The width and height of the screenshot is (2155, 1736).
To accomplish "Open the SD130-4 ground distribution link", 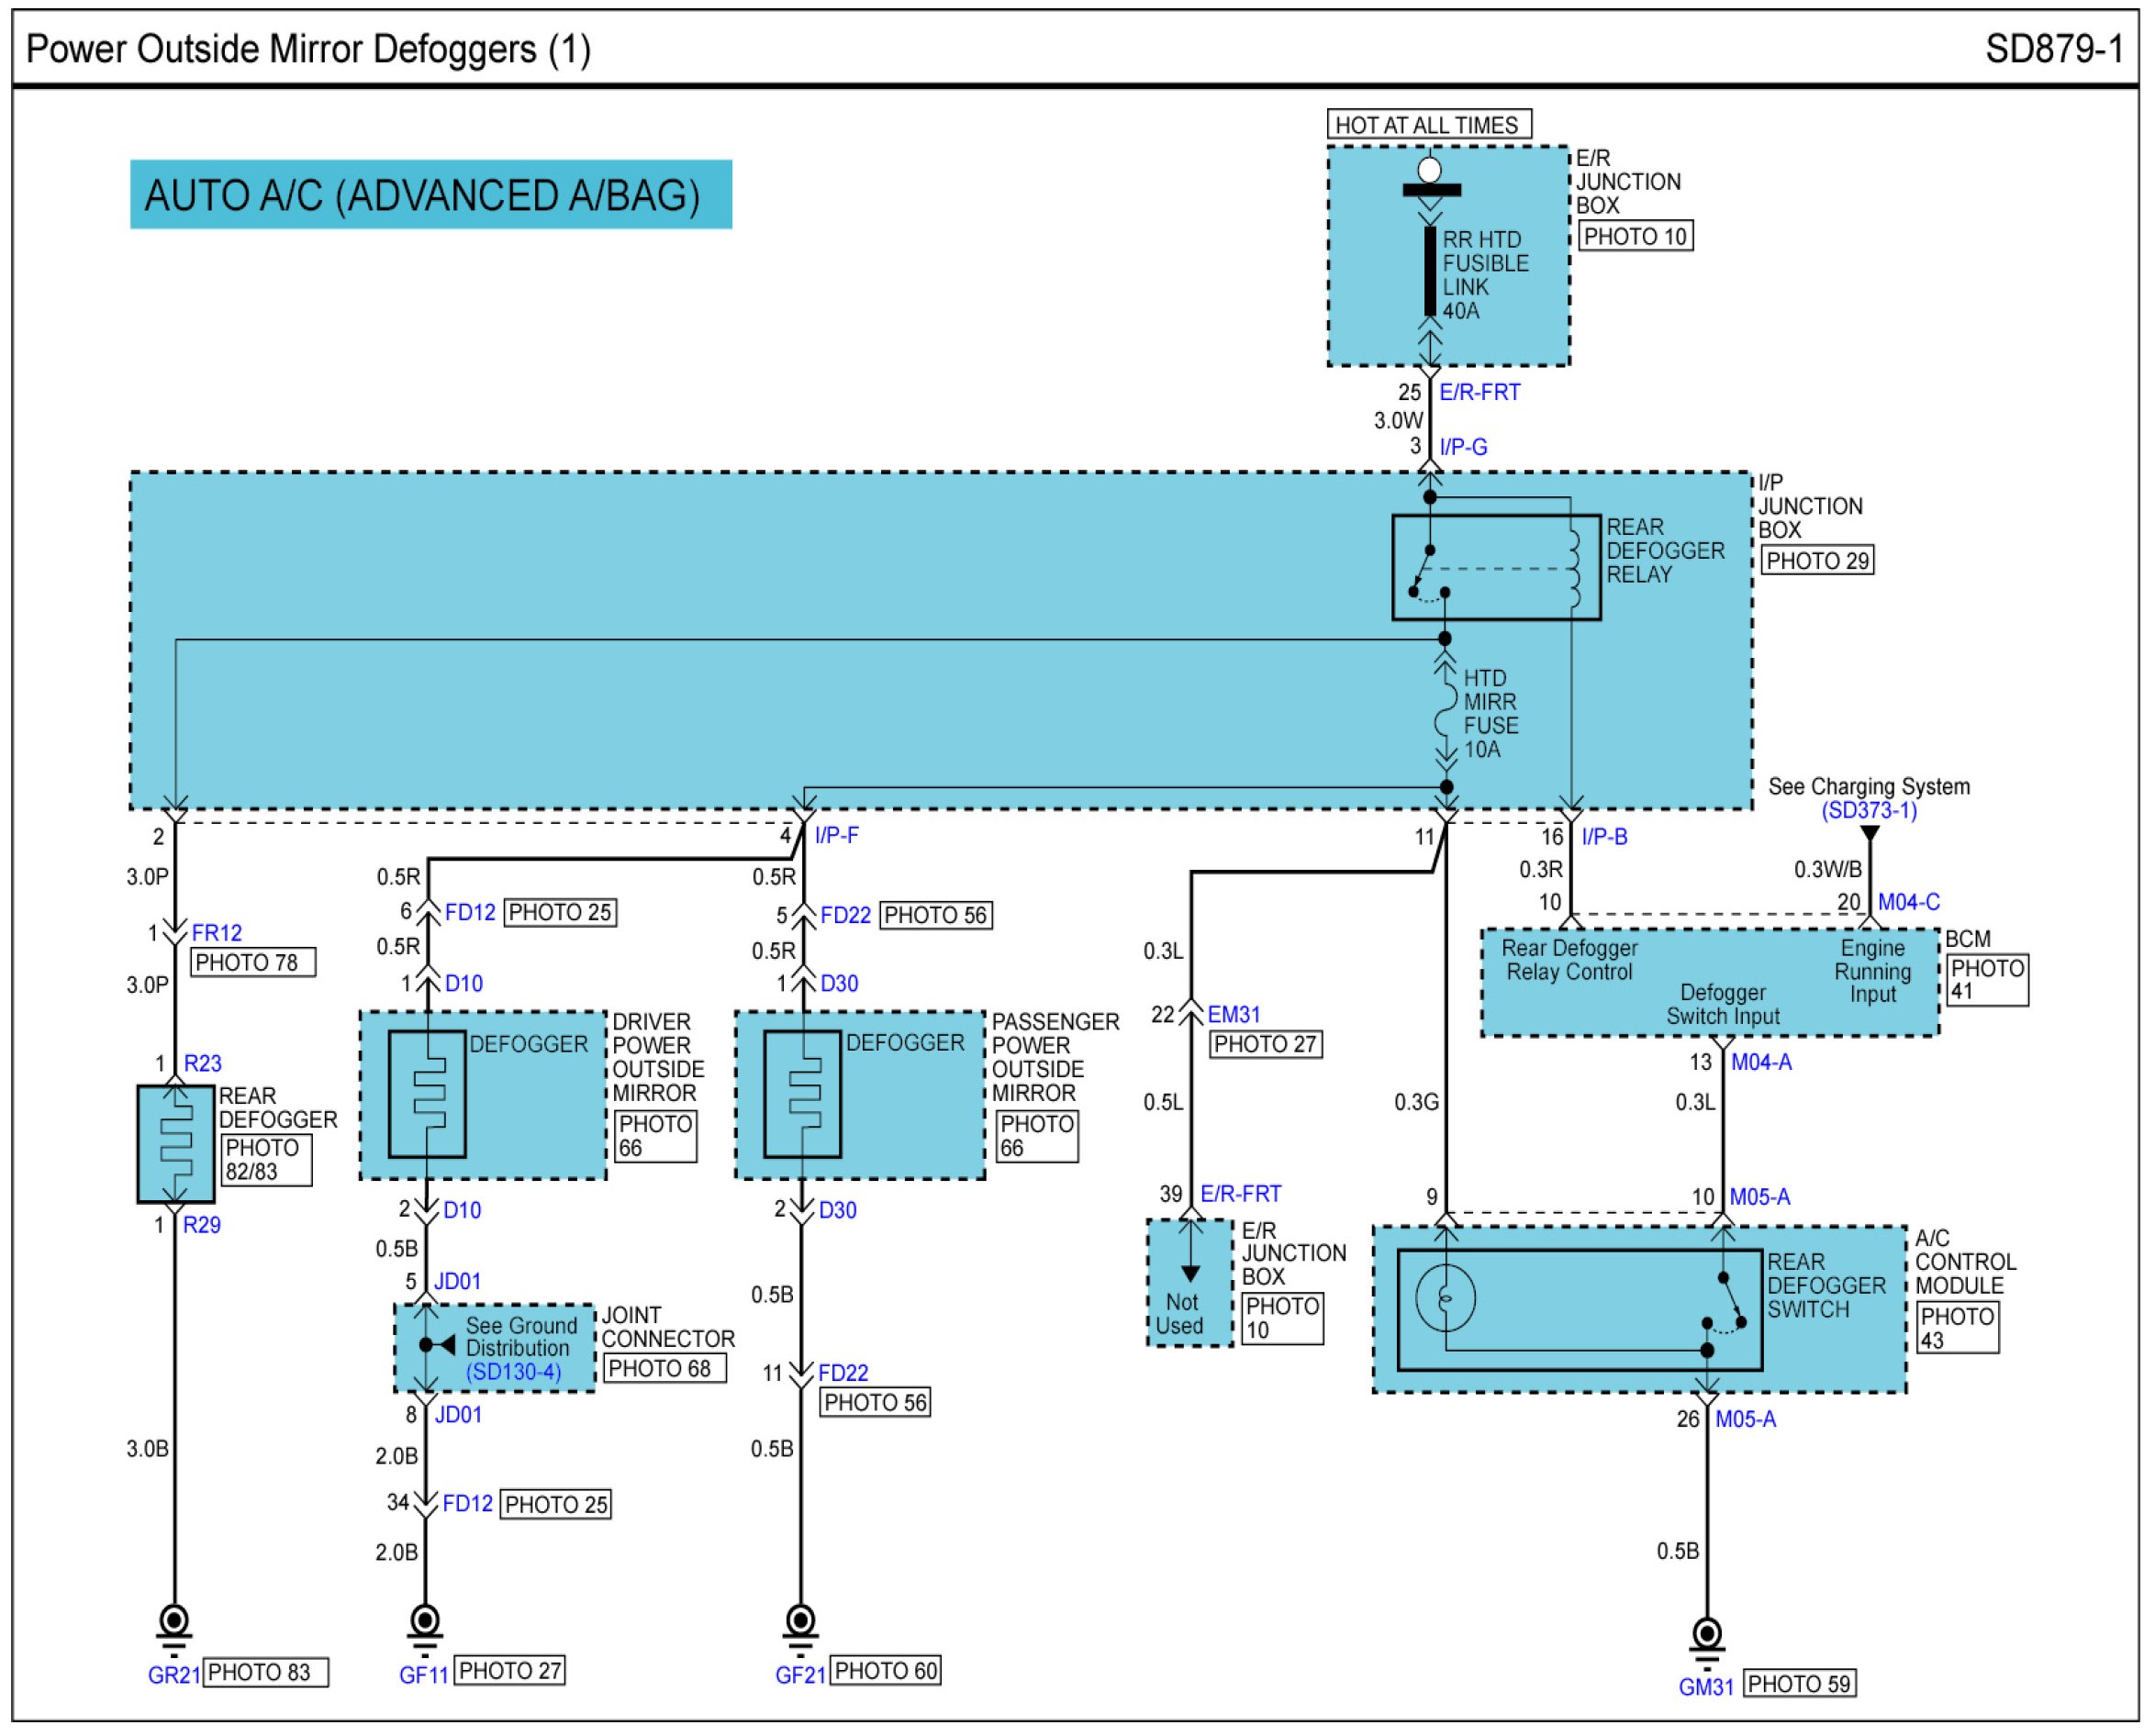I will (516, 1372).
